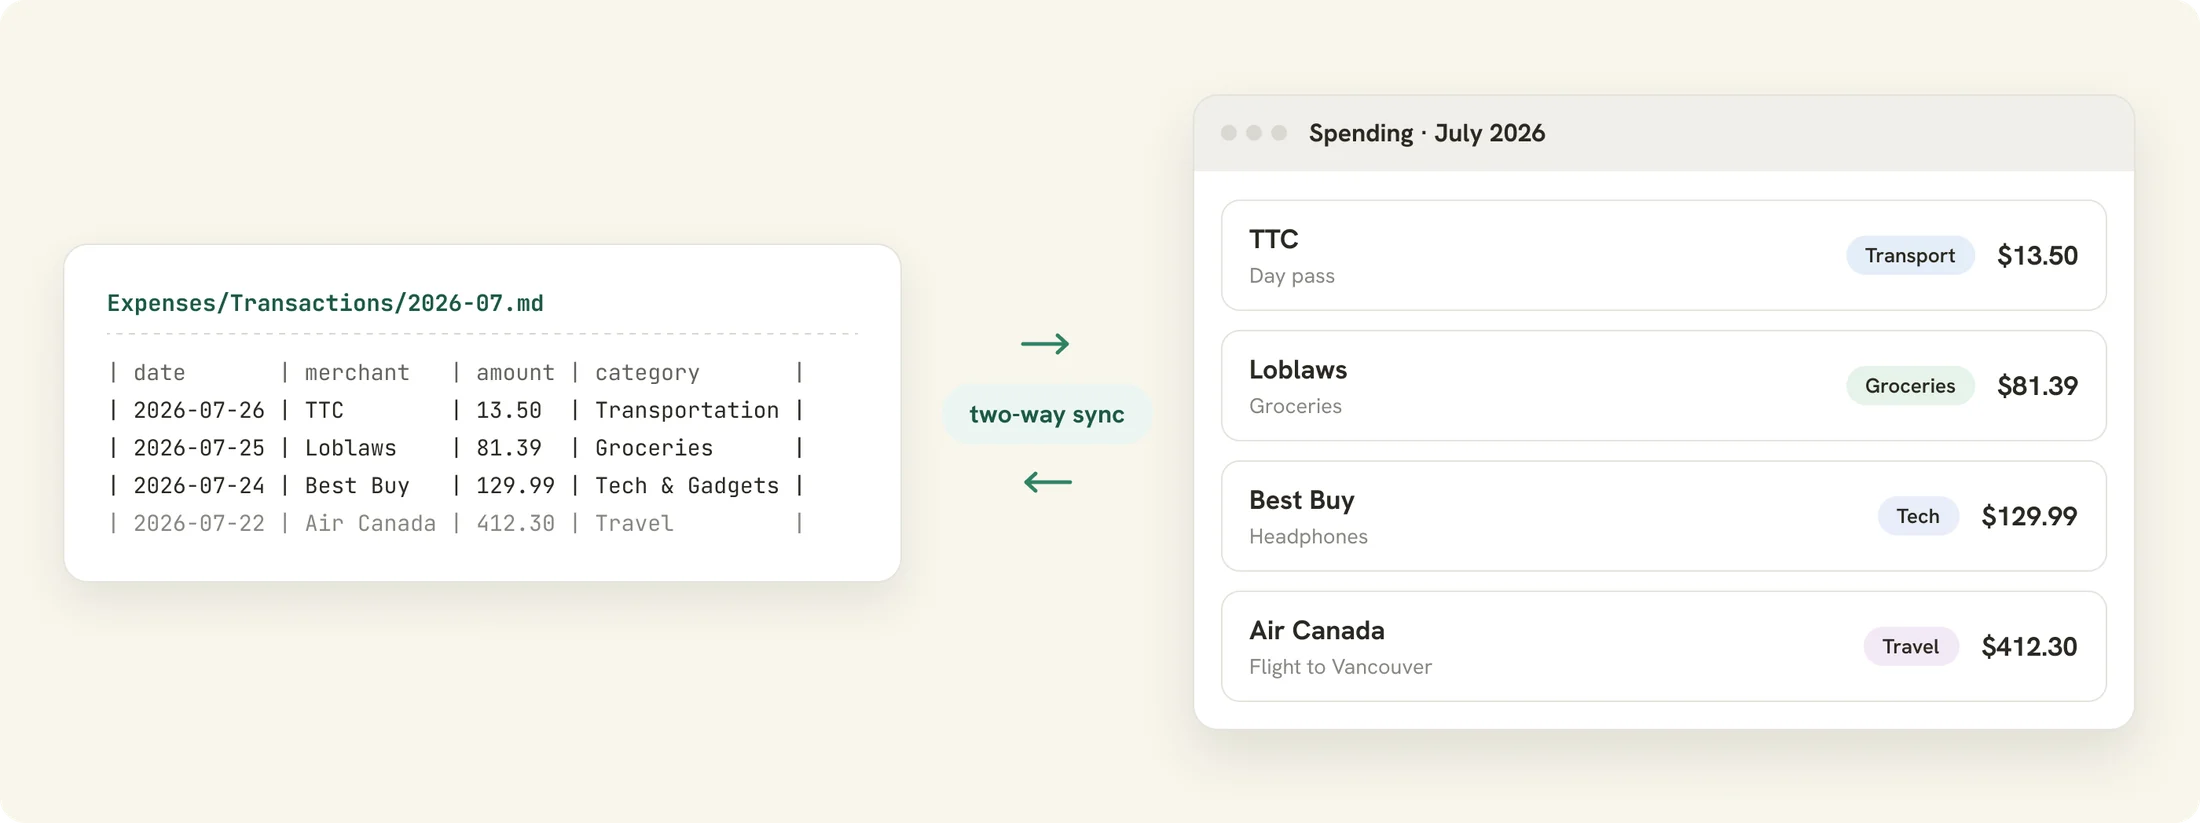The image size is (2200, 823).
Task: Click the Tech category tag
Action: (x=1918, y=516)
